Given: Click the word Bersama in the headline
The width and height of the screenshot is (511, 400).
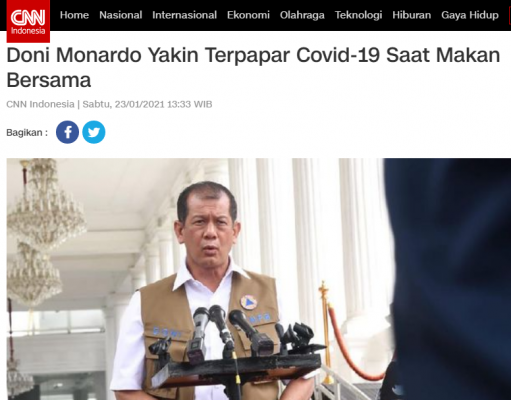Looking at the screenshot, I should (49, 80).
